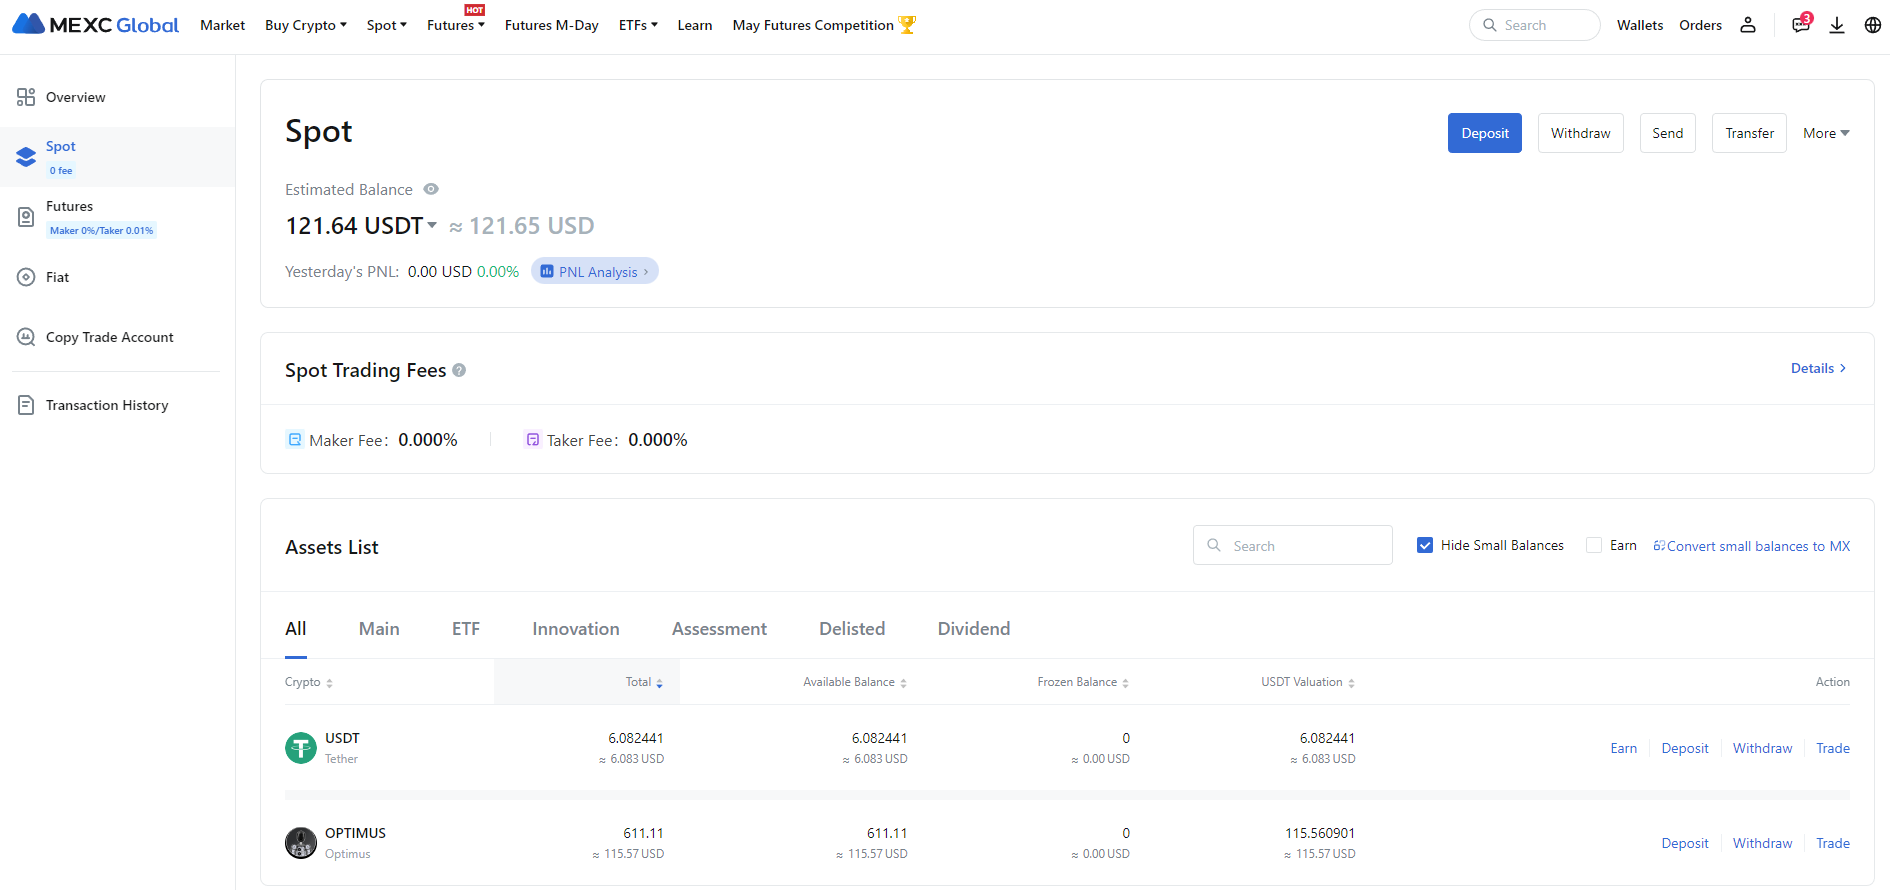The height and width of the screenshot is (890, 1890).
Task: Open the language globe icon
Action: pos(1873,25)
